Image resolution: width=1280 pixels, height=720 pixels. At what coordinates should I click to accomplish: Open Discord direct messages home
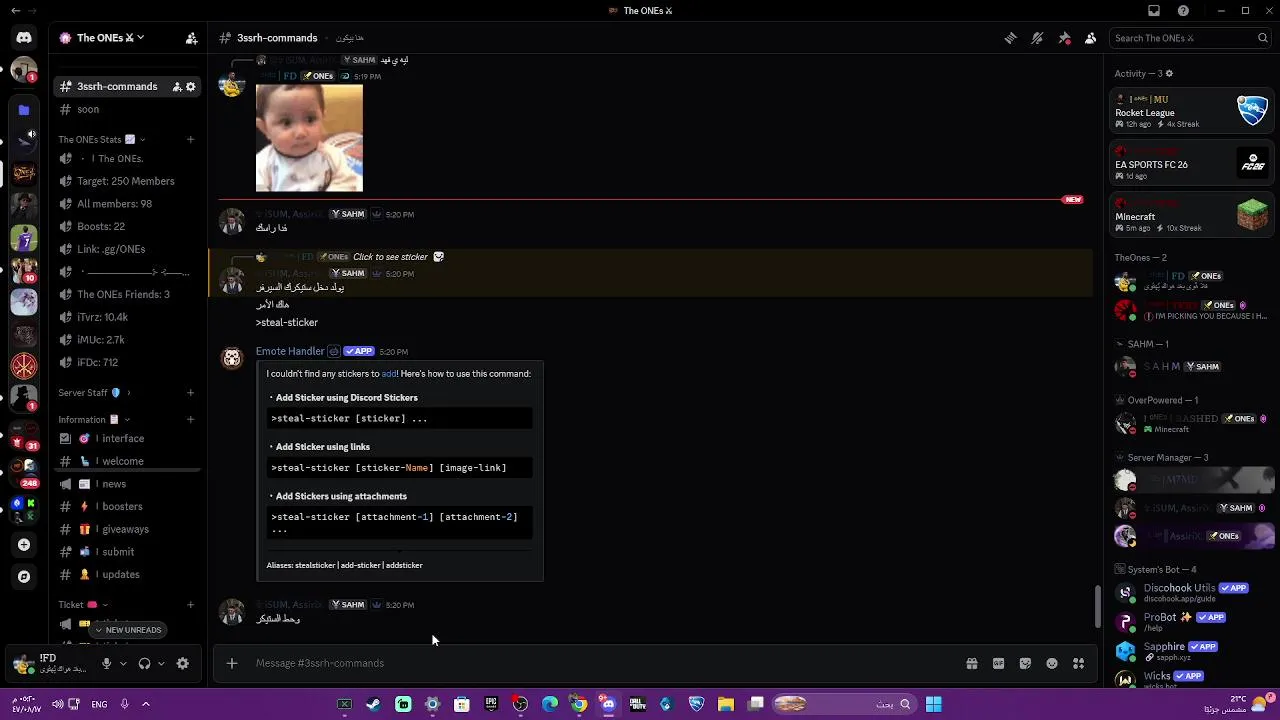24,38
